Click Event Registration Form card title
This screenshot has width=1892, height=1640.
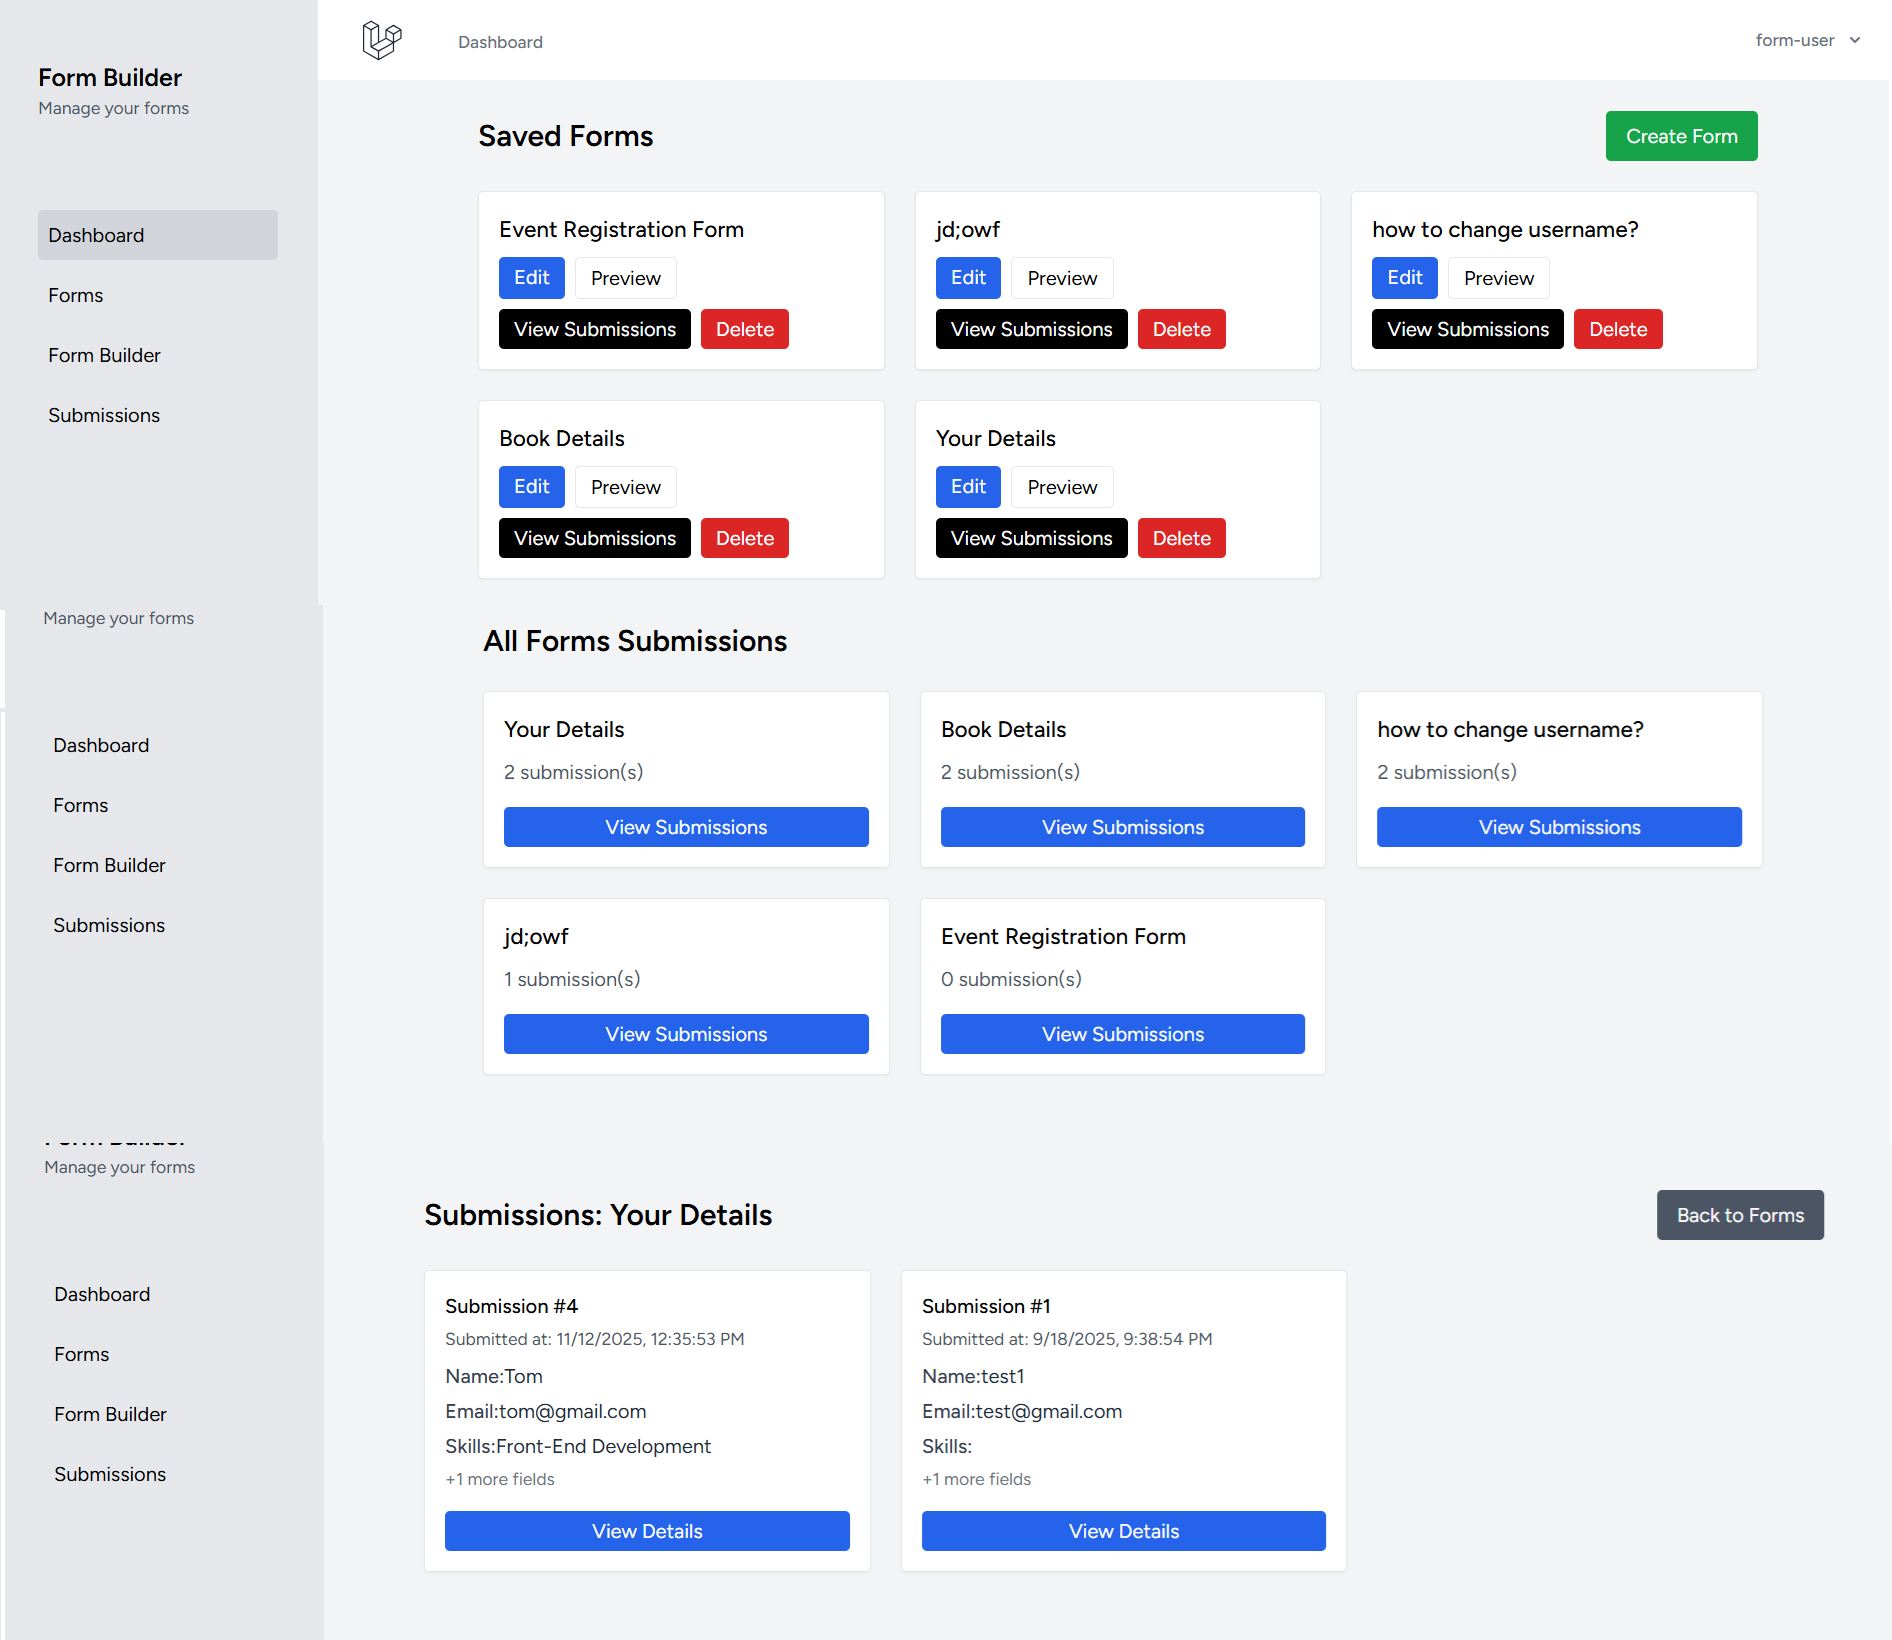pyautogui.click(x=621, y=230)
